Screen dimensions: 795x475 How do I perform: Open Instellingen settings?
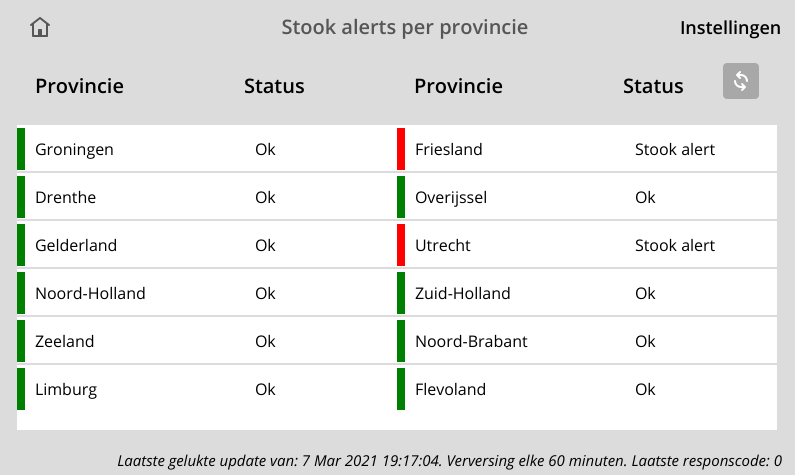(x=730, y=28)
